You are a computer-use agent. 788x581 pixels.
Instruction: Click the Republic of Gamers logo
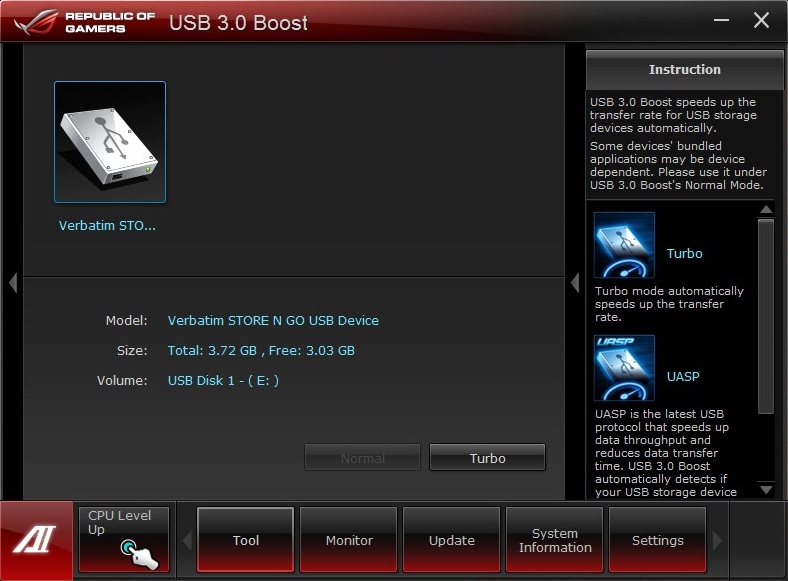(84, 22)
